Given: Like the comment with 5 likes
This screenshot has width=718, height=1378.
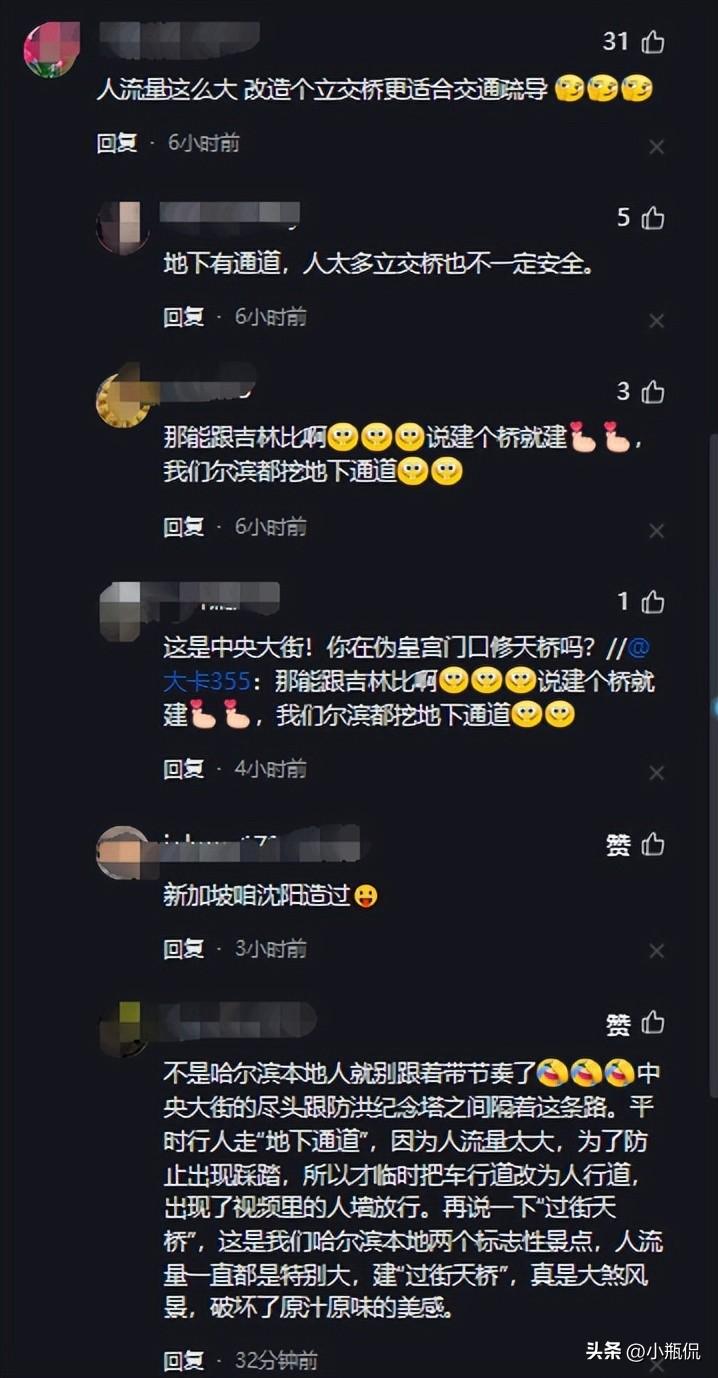Looking at the screenshot, I should (653, 217).
